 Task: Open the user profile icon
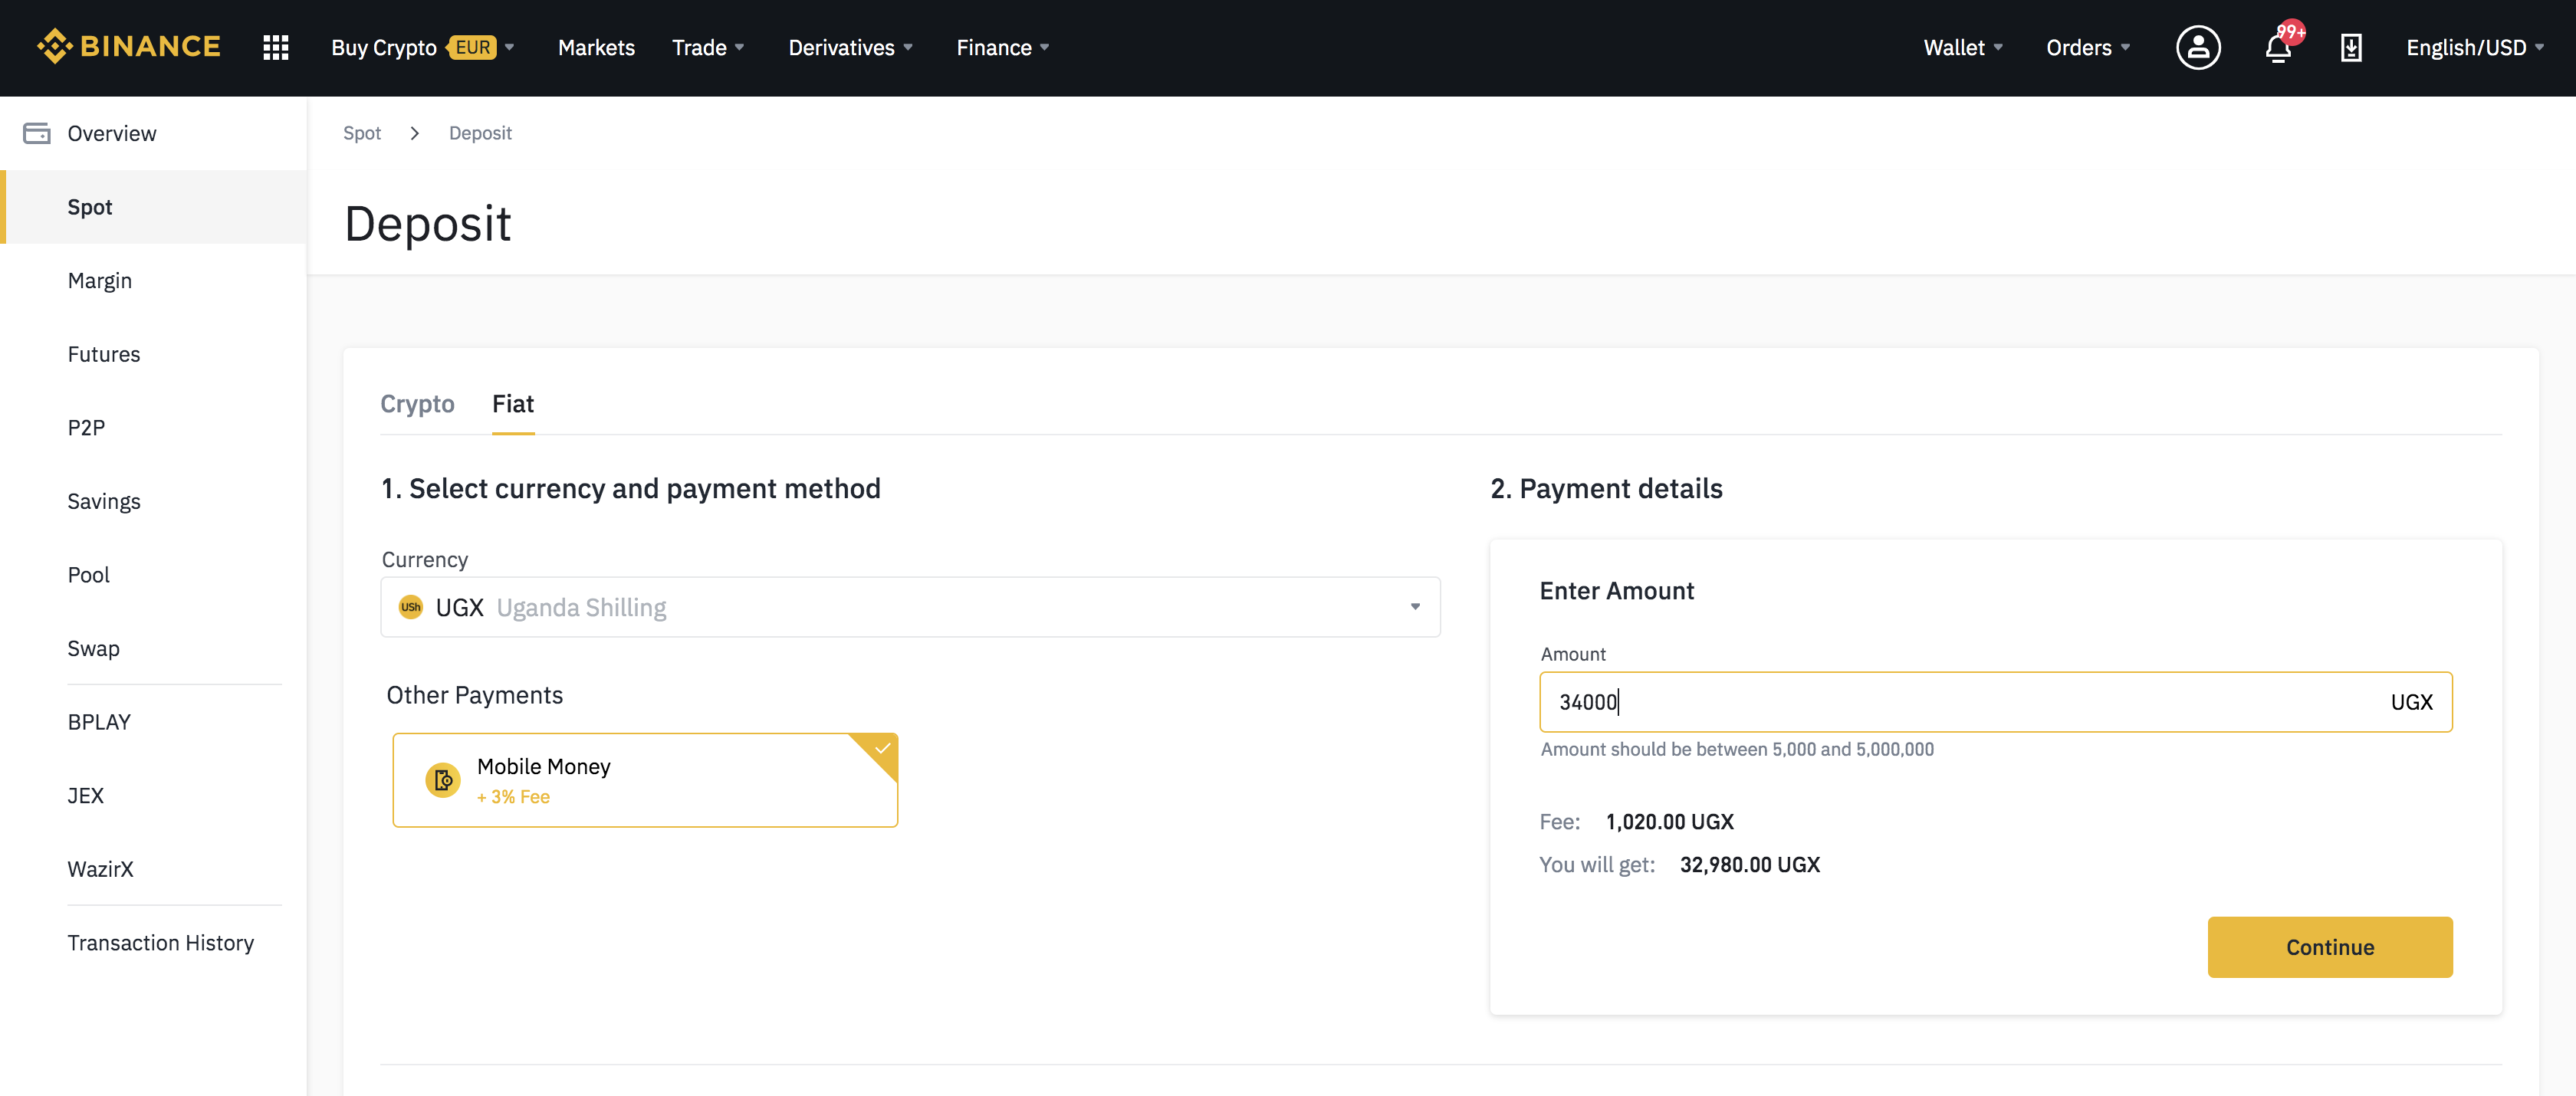point(2197,47)
